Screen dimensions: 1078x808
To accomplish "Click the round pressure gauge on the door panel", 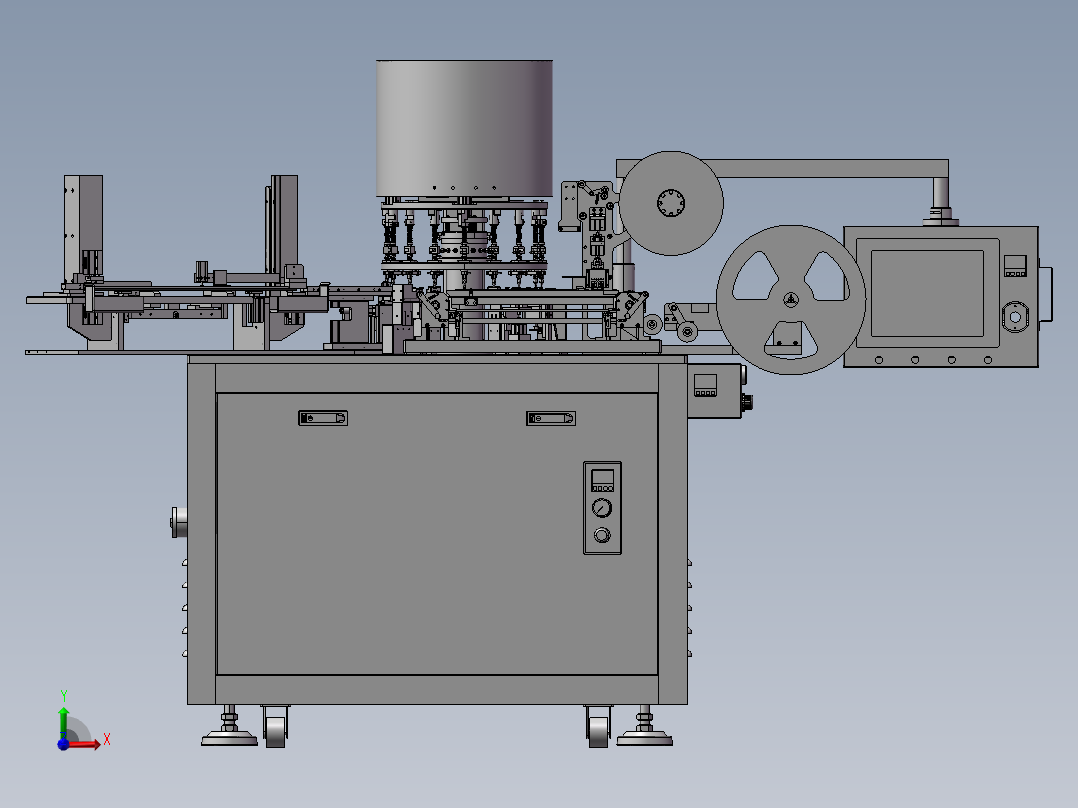I will (601, 507).
